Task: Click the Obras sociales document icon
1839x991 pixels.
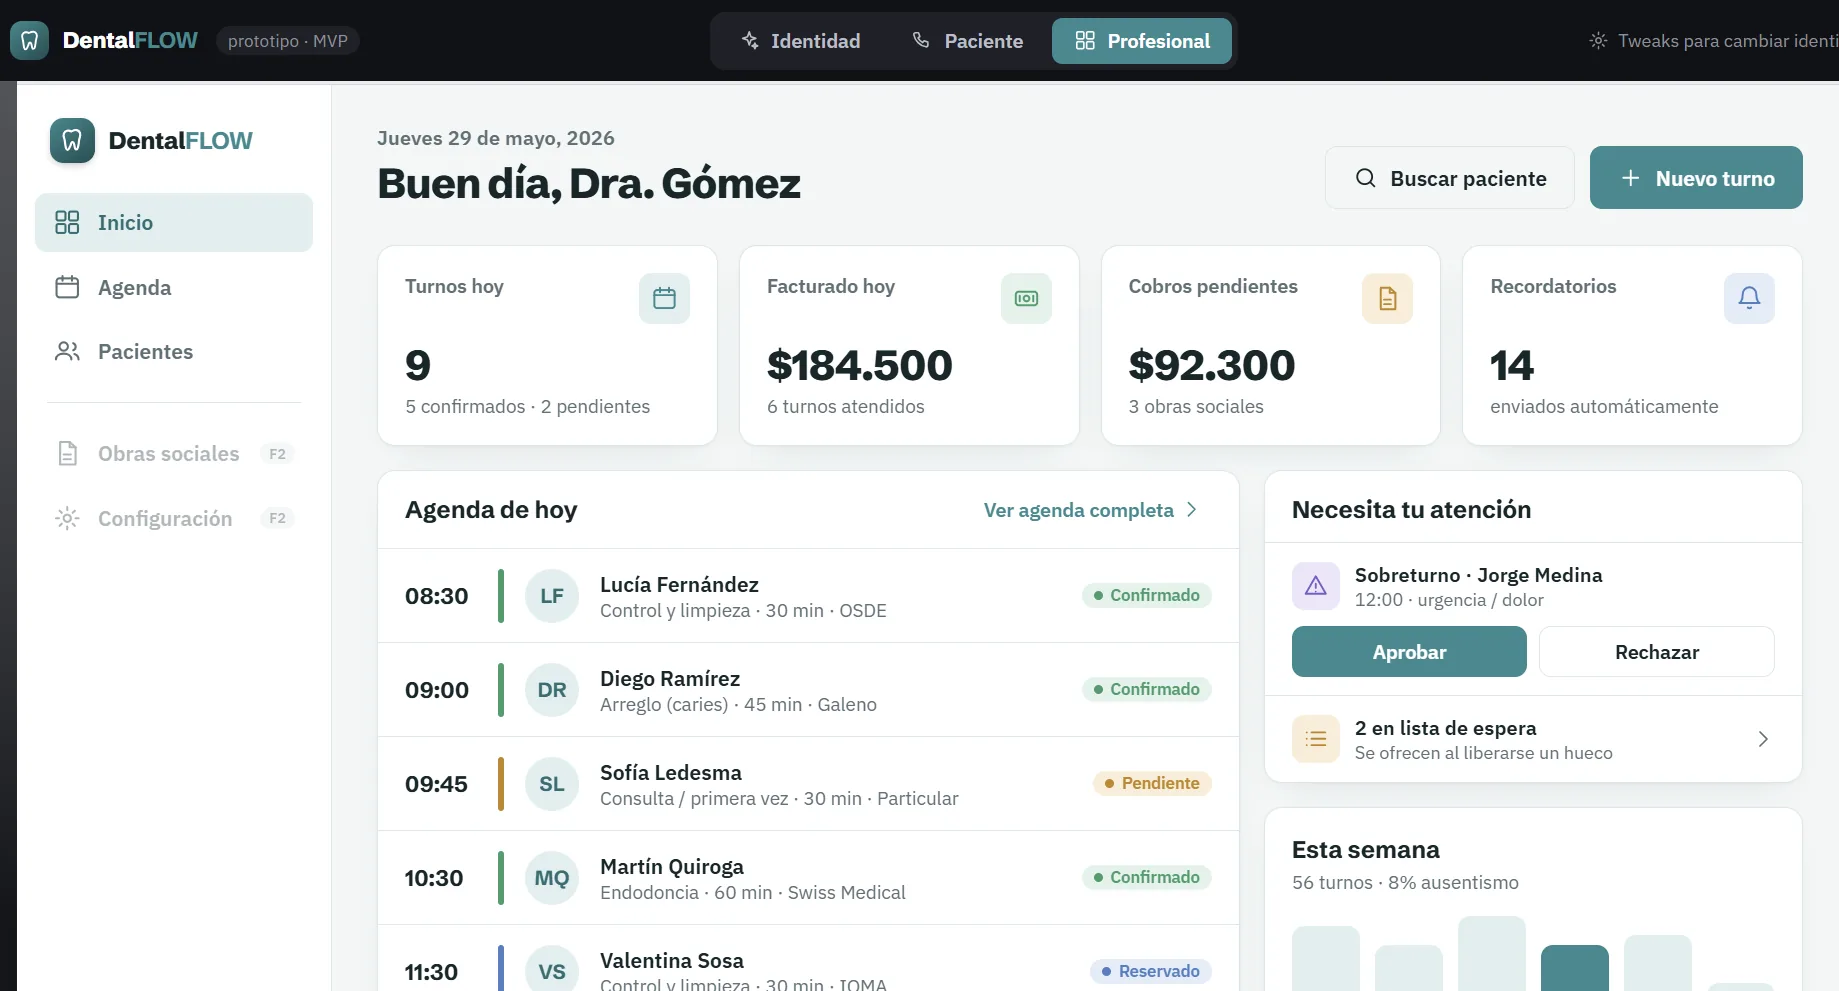Action: 67,453
